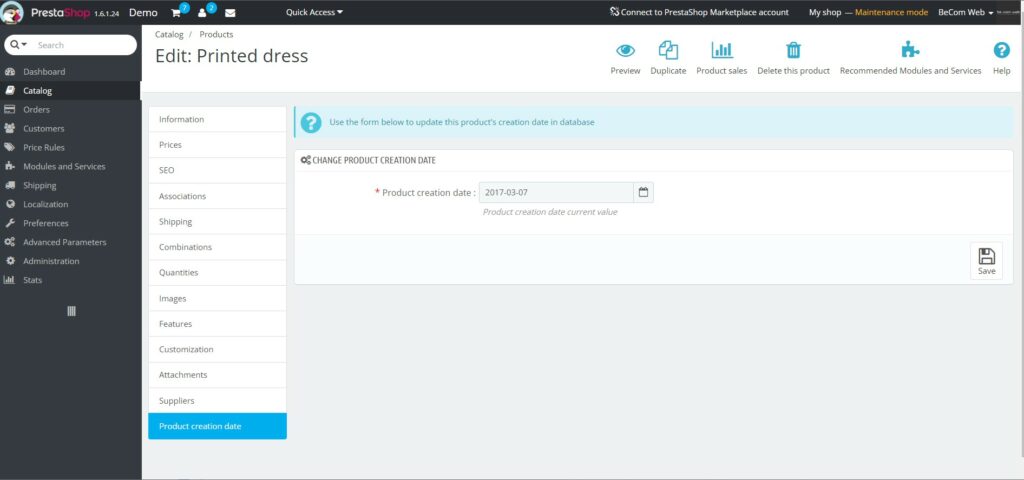Expand the Quick Access dropdown
The image size is (1024, 480).
[314, 12]
